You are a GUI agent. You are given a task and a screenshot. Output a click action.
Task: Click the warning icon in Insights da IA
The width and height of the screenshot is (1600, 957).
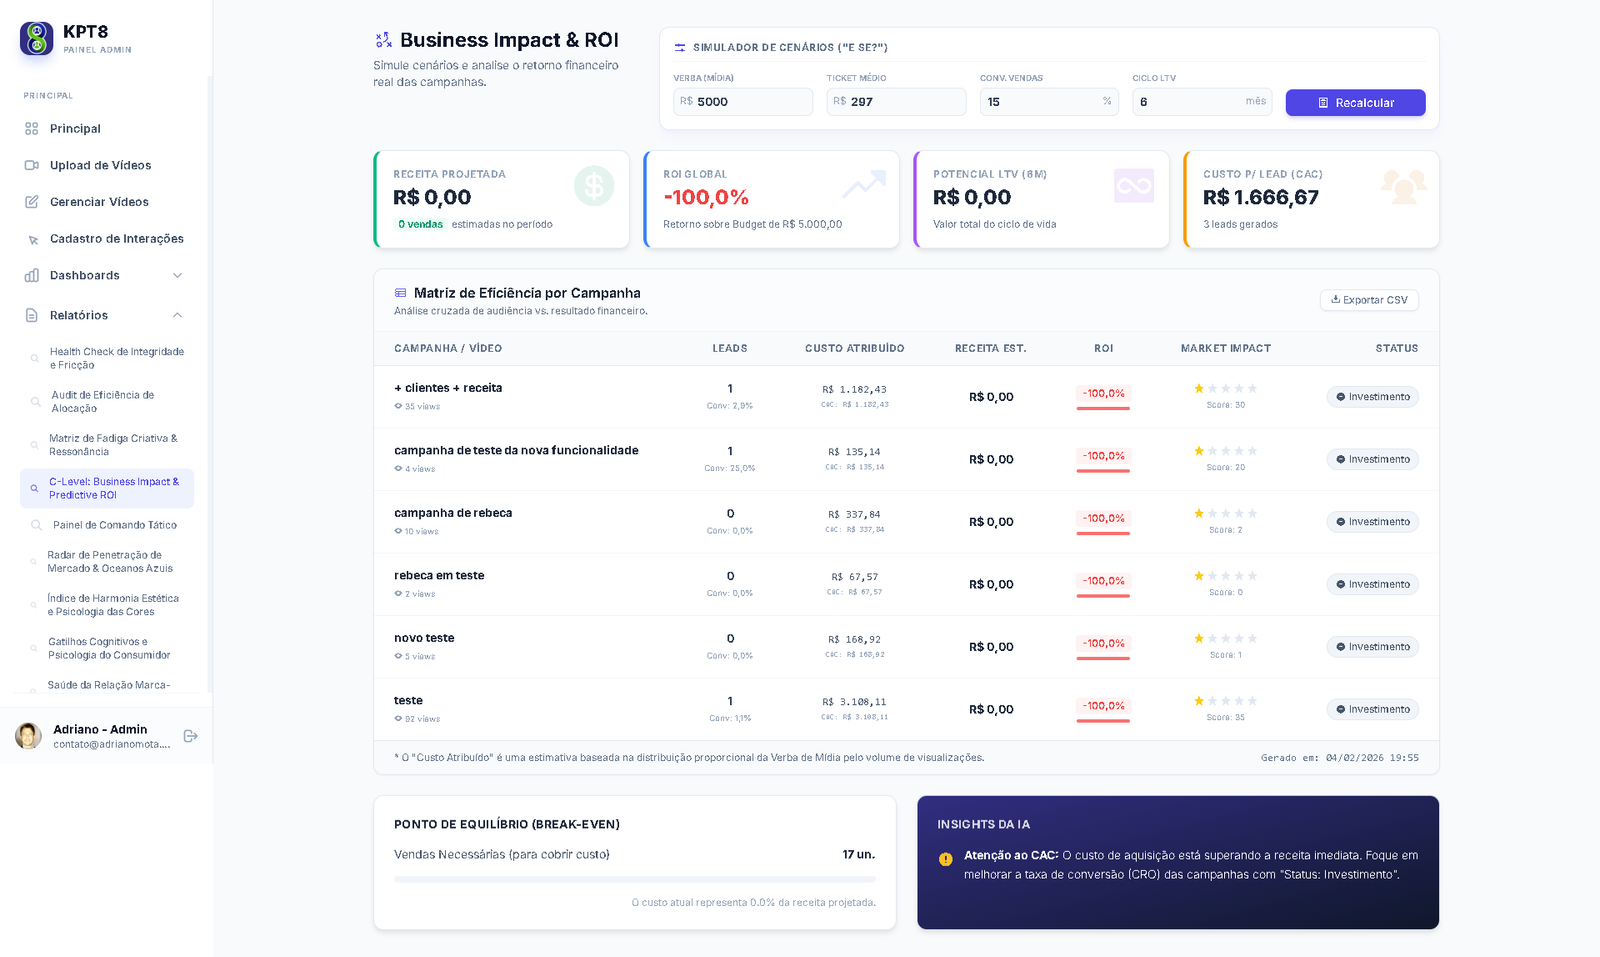coord(944,856)
